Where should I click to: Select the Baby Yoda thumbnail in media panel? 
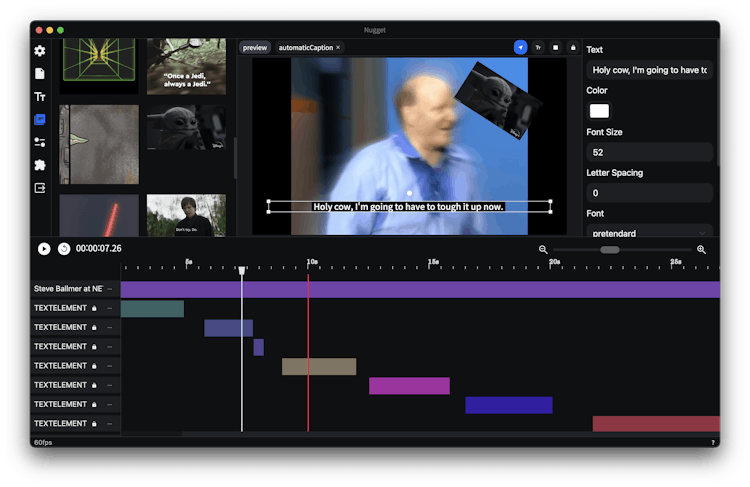point(187,127)
